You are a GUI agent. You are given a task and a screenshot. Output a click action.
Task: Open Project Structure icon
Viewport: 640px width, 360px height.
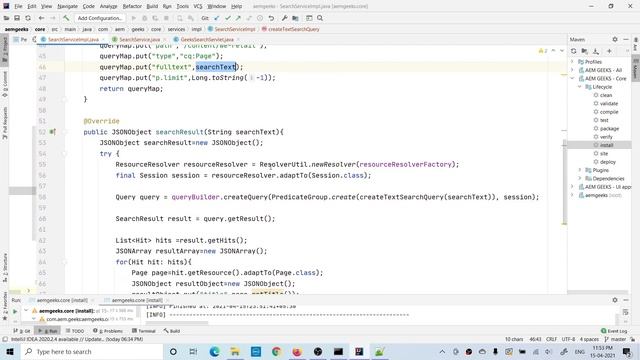tap(295, 18)
